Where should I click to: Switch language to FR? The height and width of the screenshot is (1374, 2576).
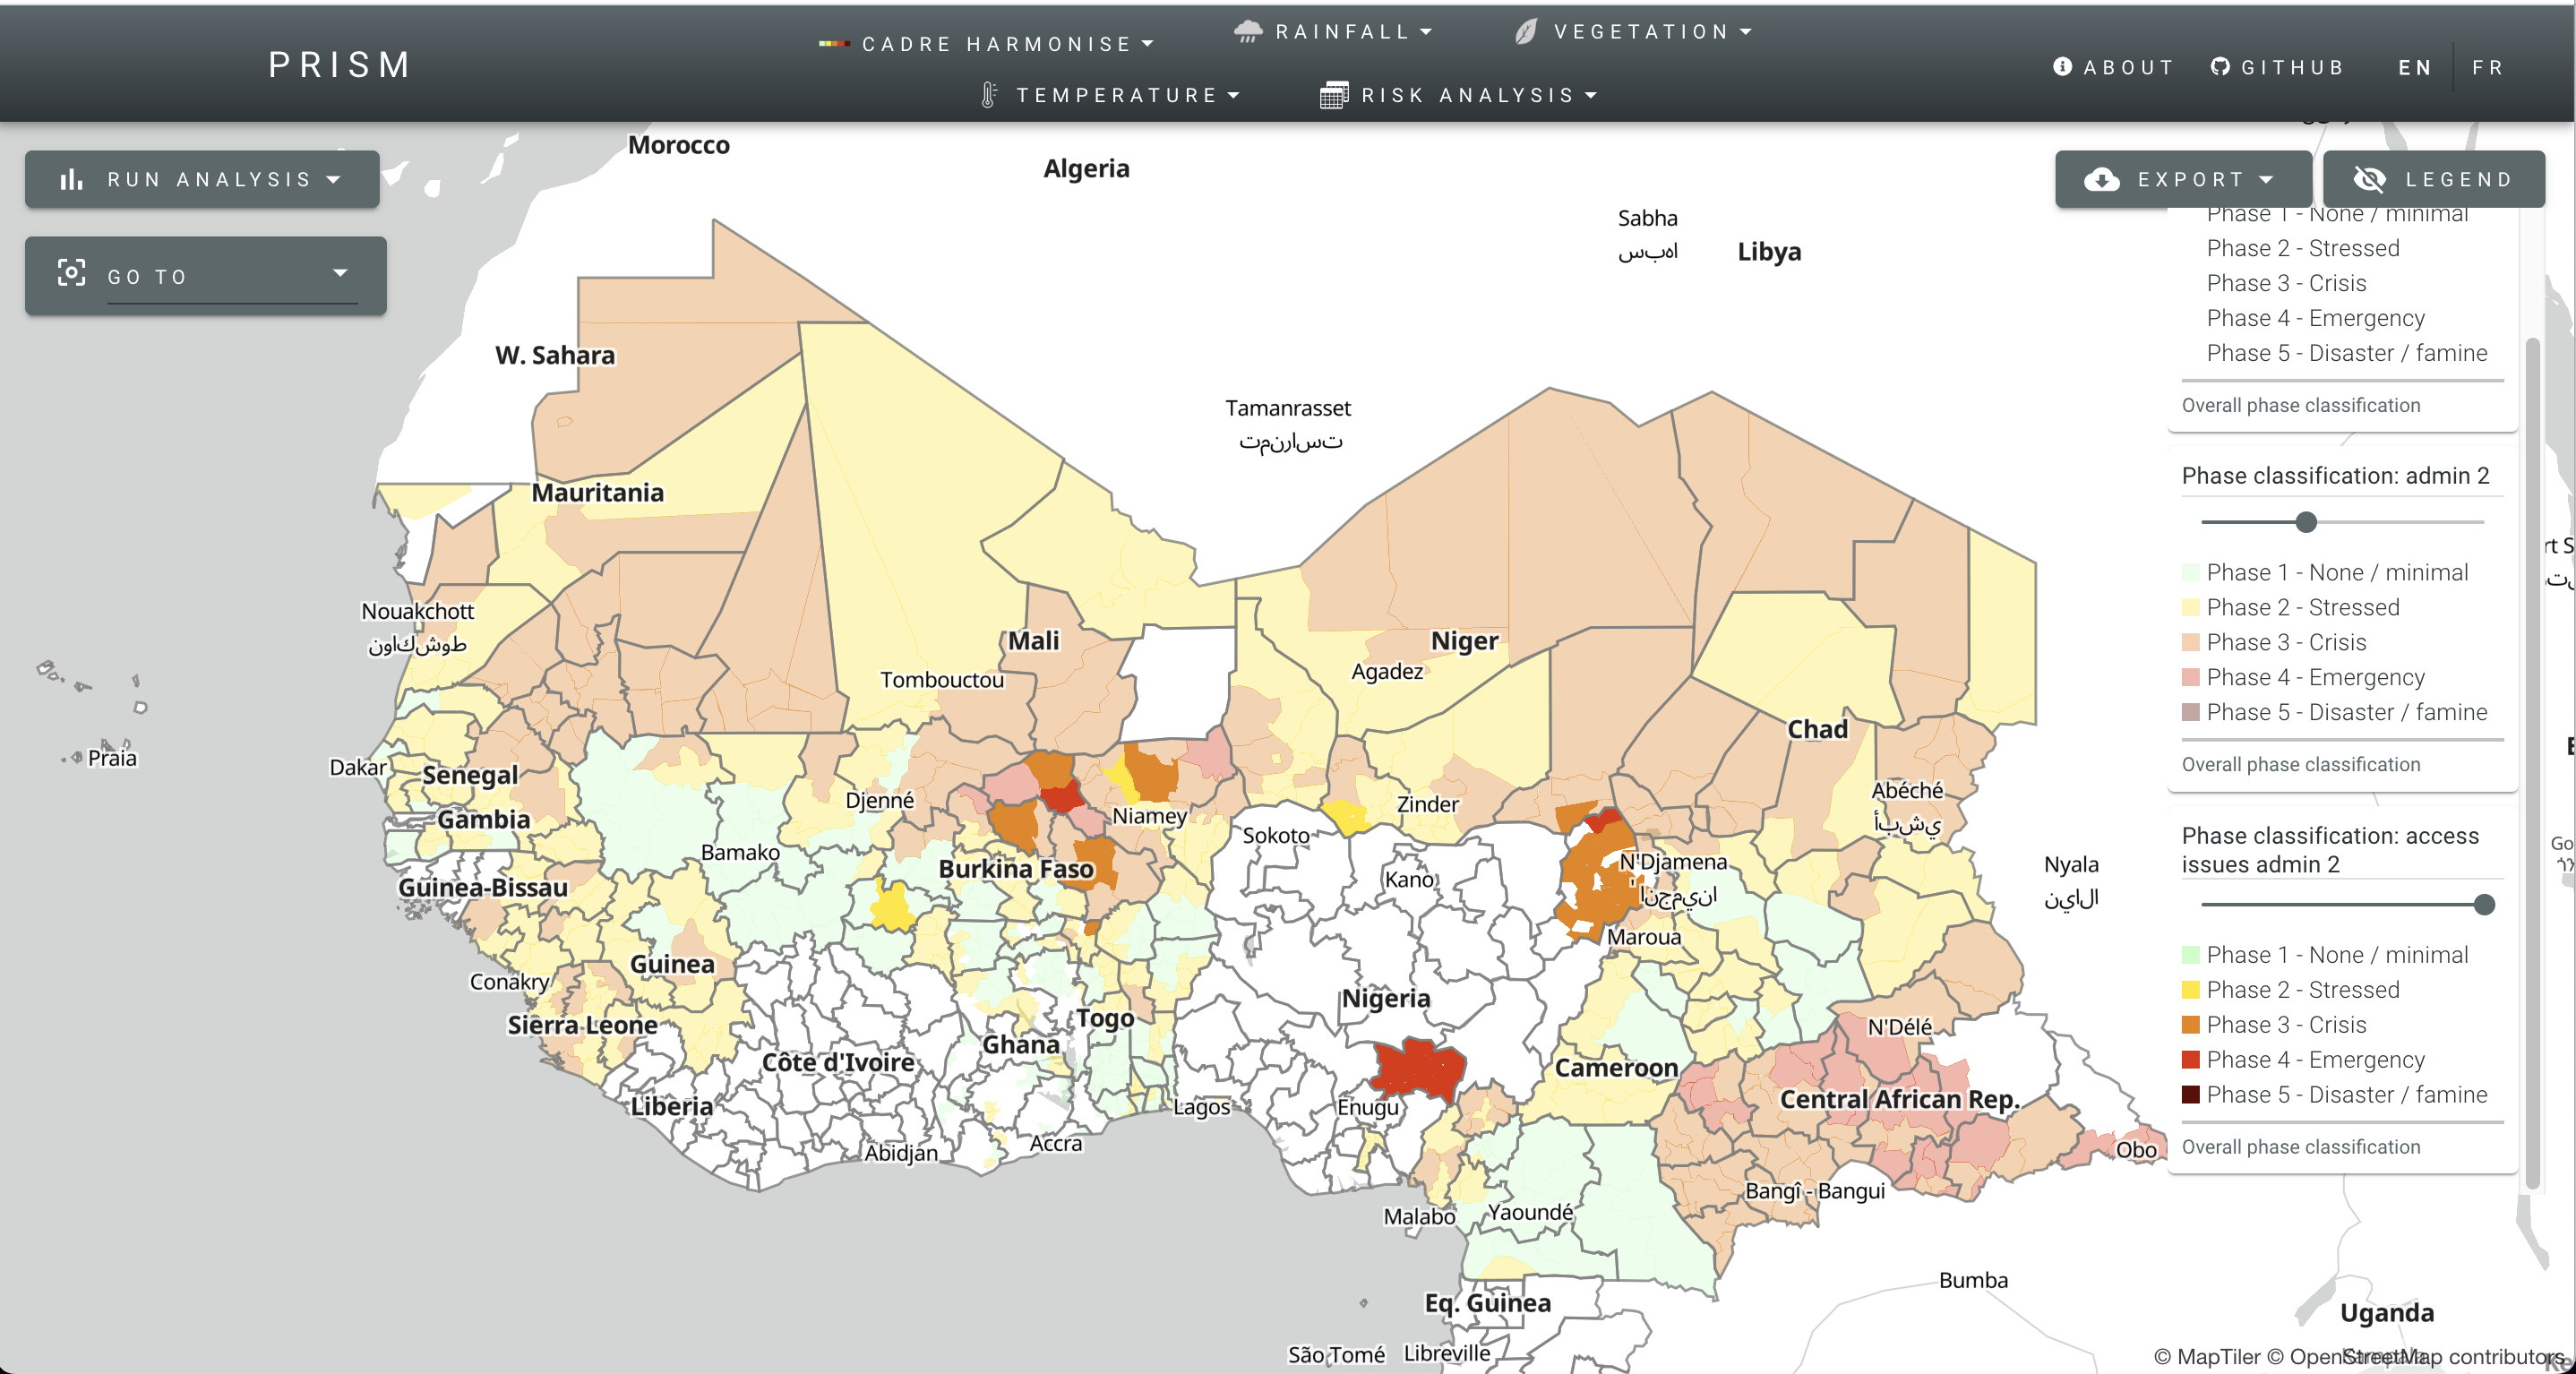[2488, 68]
